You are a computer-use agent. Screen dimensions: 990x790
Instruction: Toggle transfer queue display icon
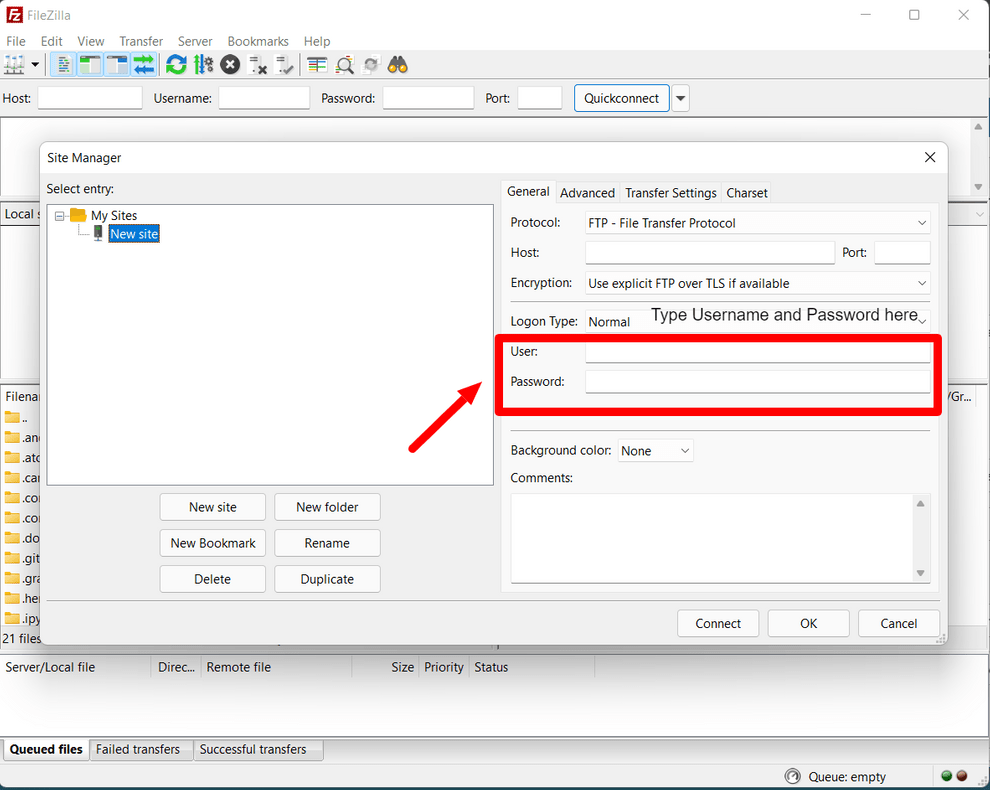[145, 64]
